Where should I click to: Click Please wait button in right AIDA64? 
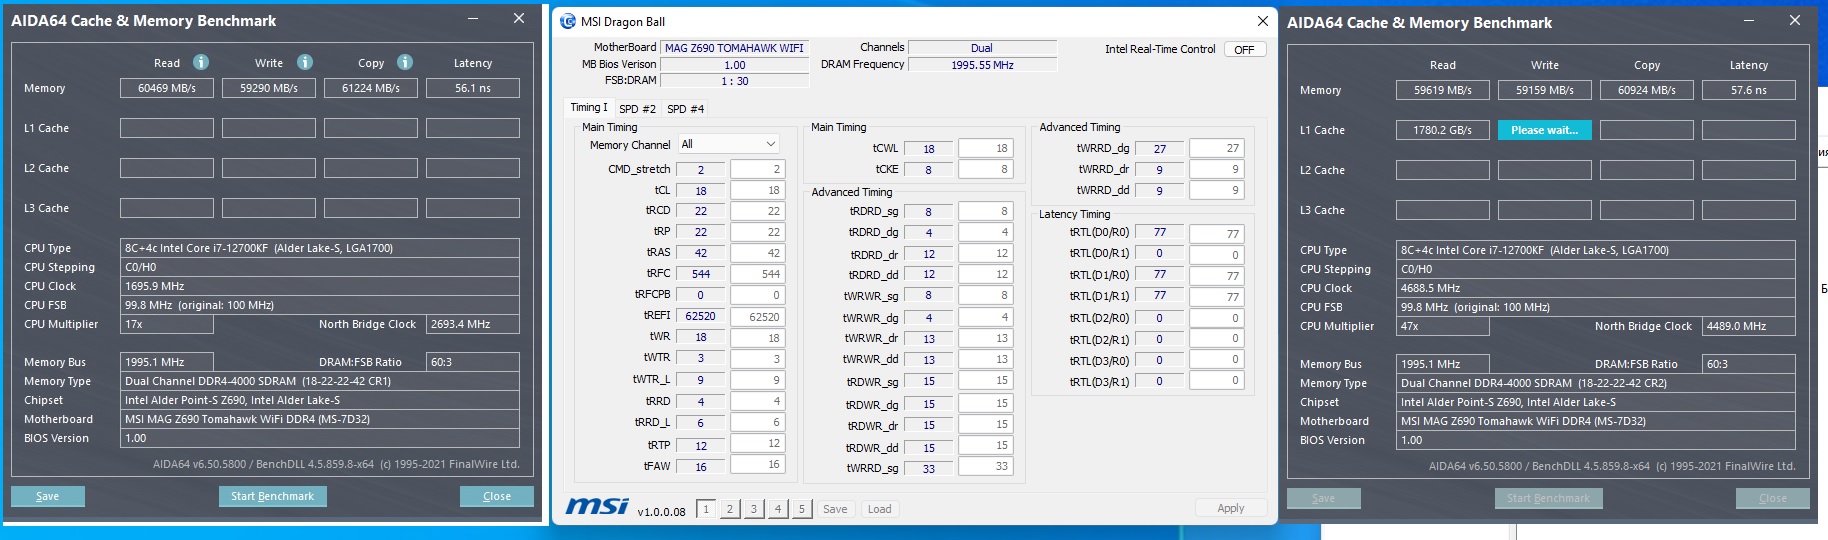click(x=1545, y=130)
